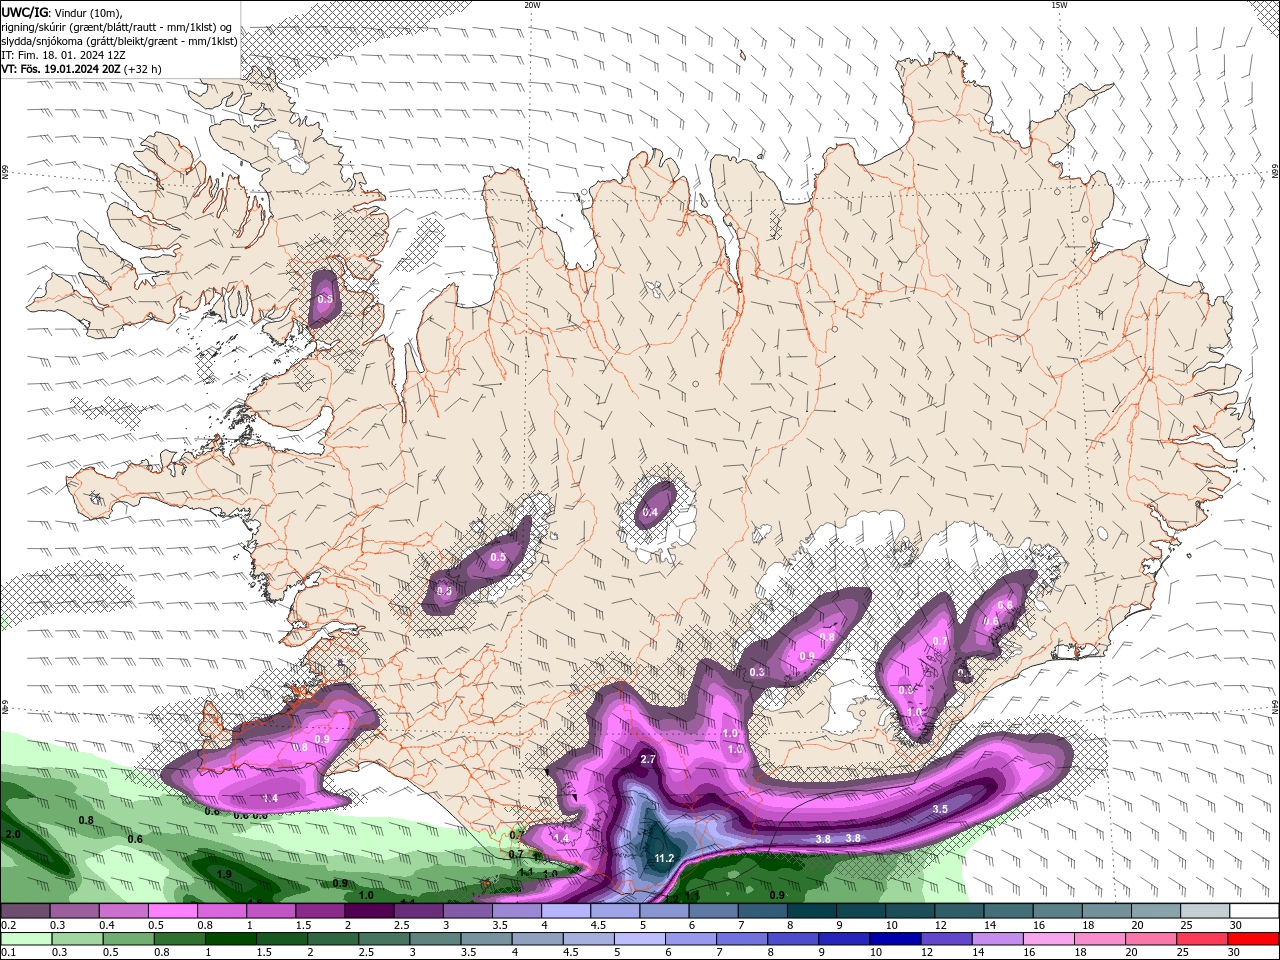Click the 15W longitude label
Screen dimensions: 1280x960
(1059, 5)
